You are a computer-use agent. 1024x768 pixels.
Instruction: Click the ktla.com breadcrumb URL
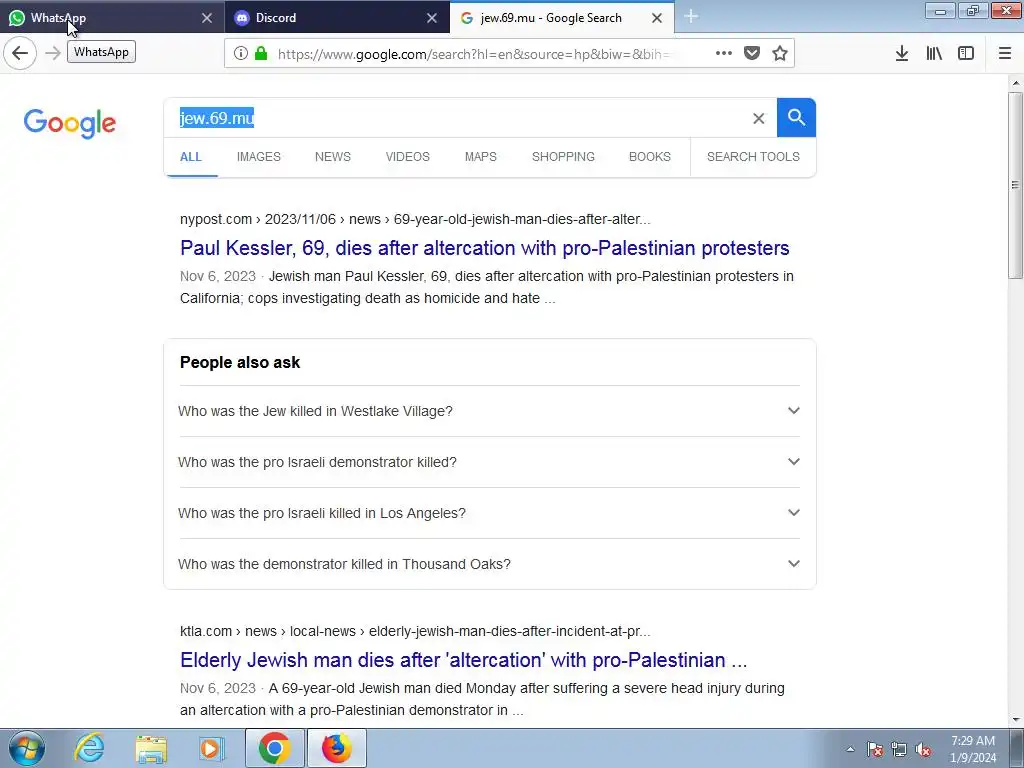pyautogui.click(x=415, y=632)
